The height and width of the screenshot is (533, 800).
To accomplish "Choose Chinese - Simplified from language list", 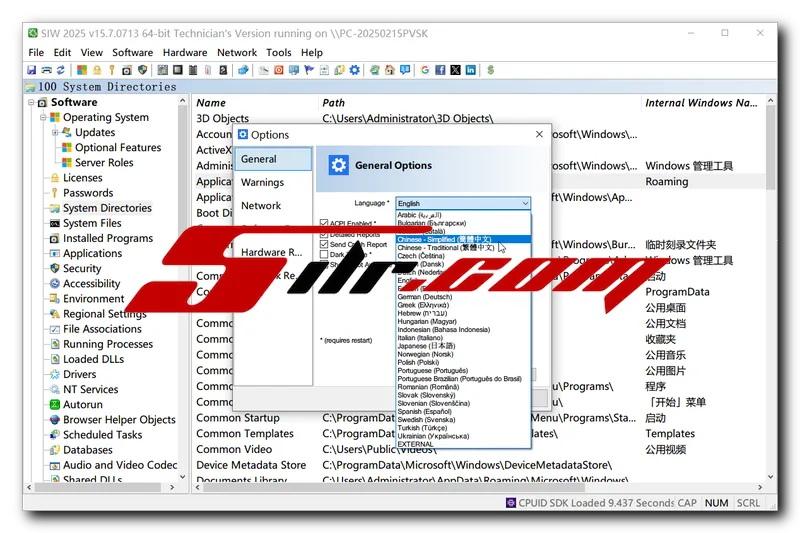I will click(463, 239).
